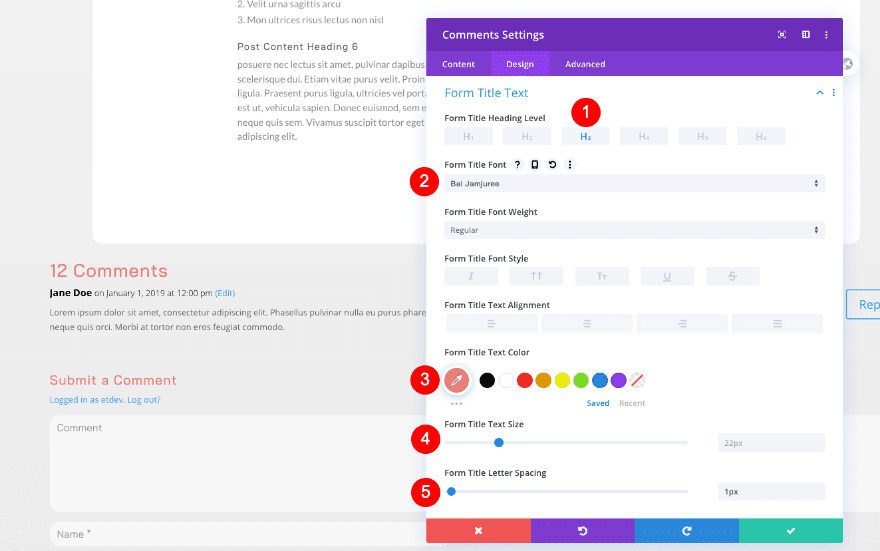880x551 pixels.
Task: Click the purple undo button
Action: (x=583, y=531)
